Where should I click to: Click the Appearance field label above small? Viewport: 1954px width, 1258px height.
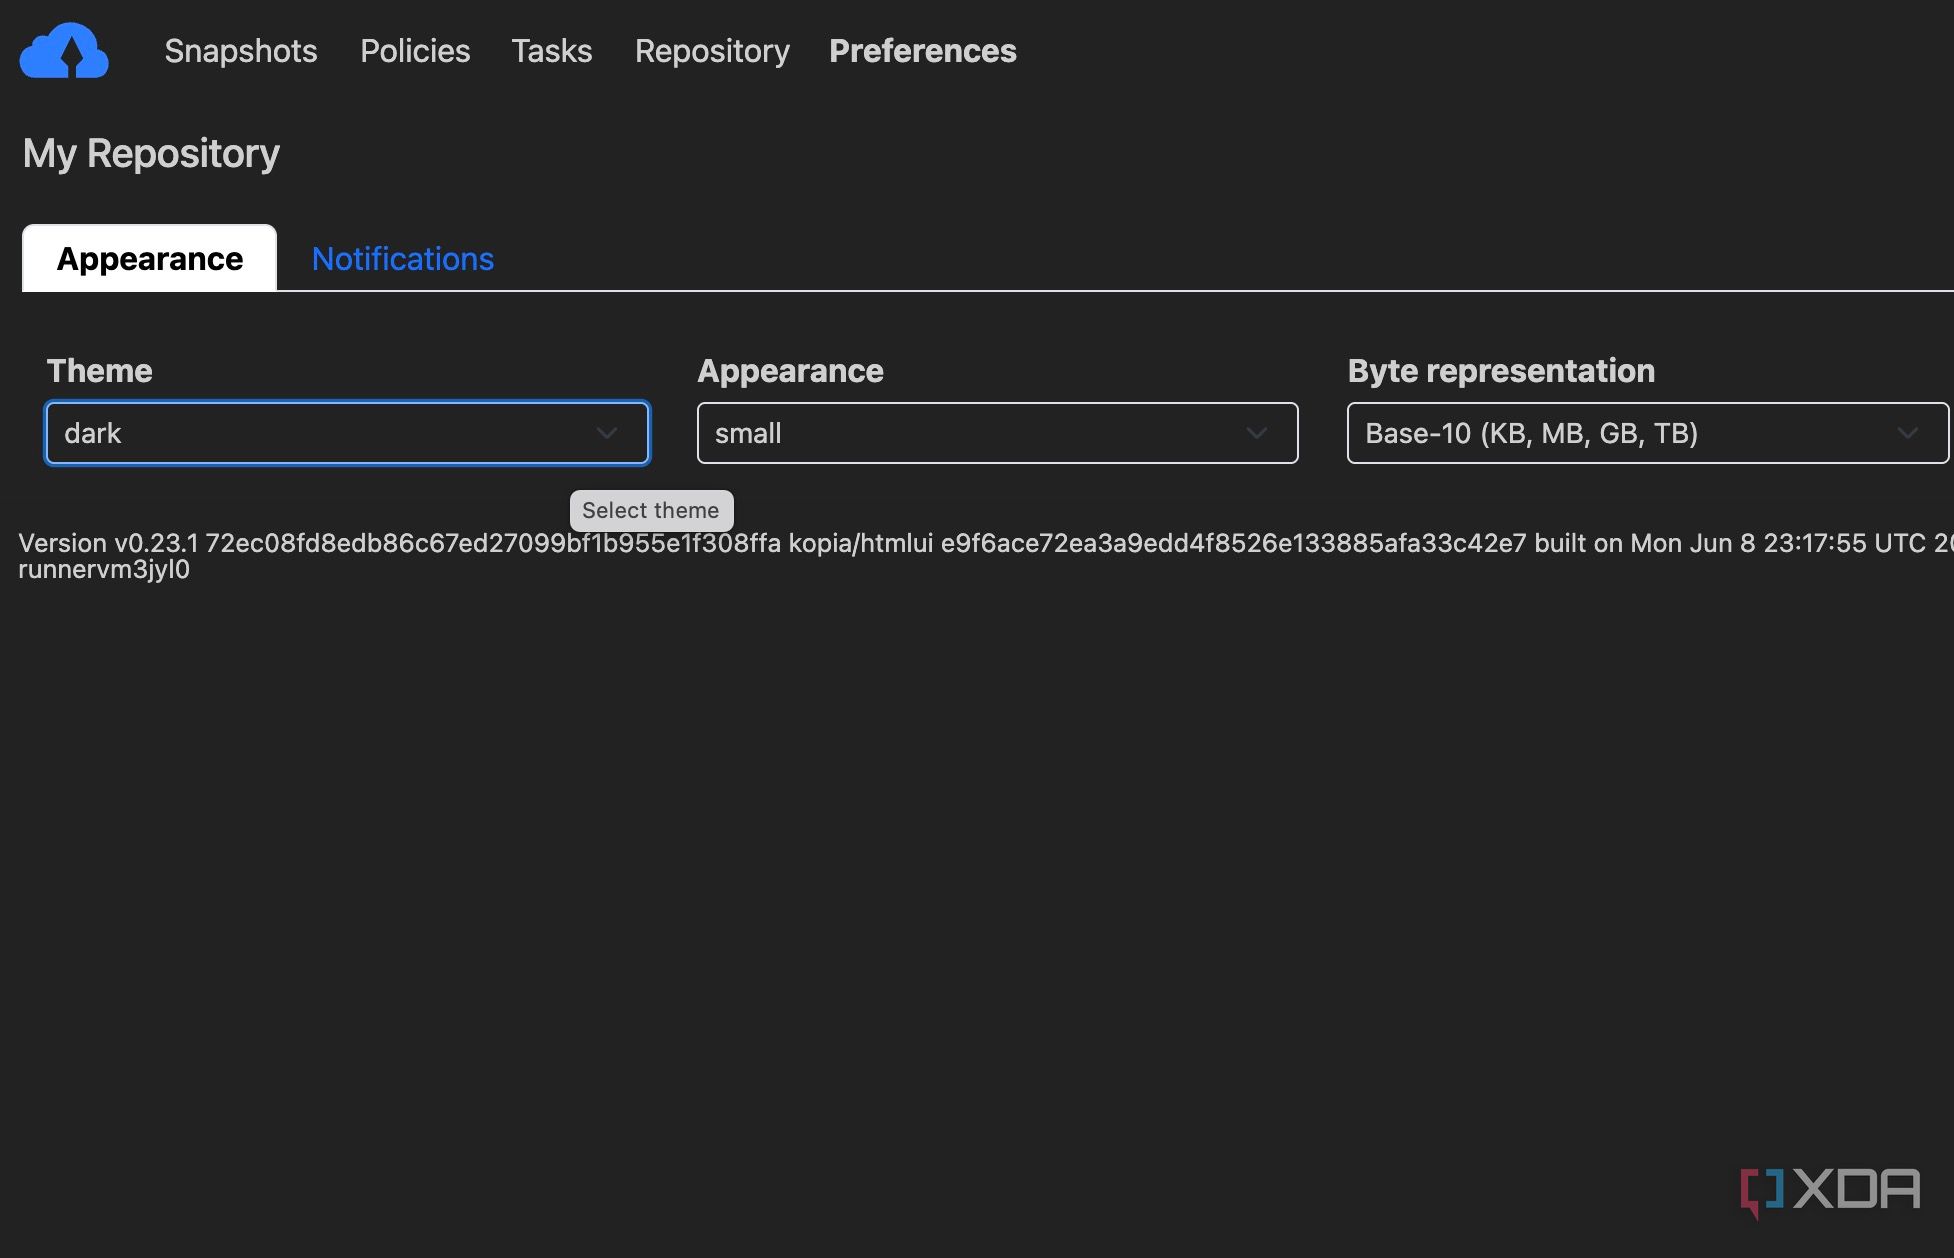pos(790,371)
